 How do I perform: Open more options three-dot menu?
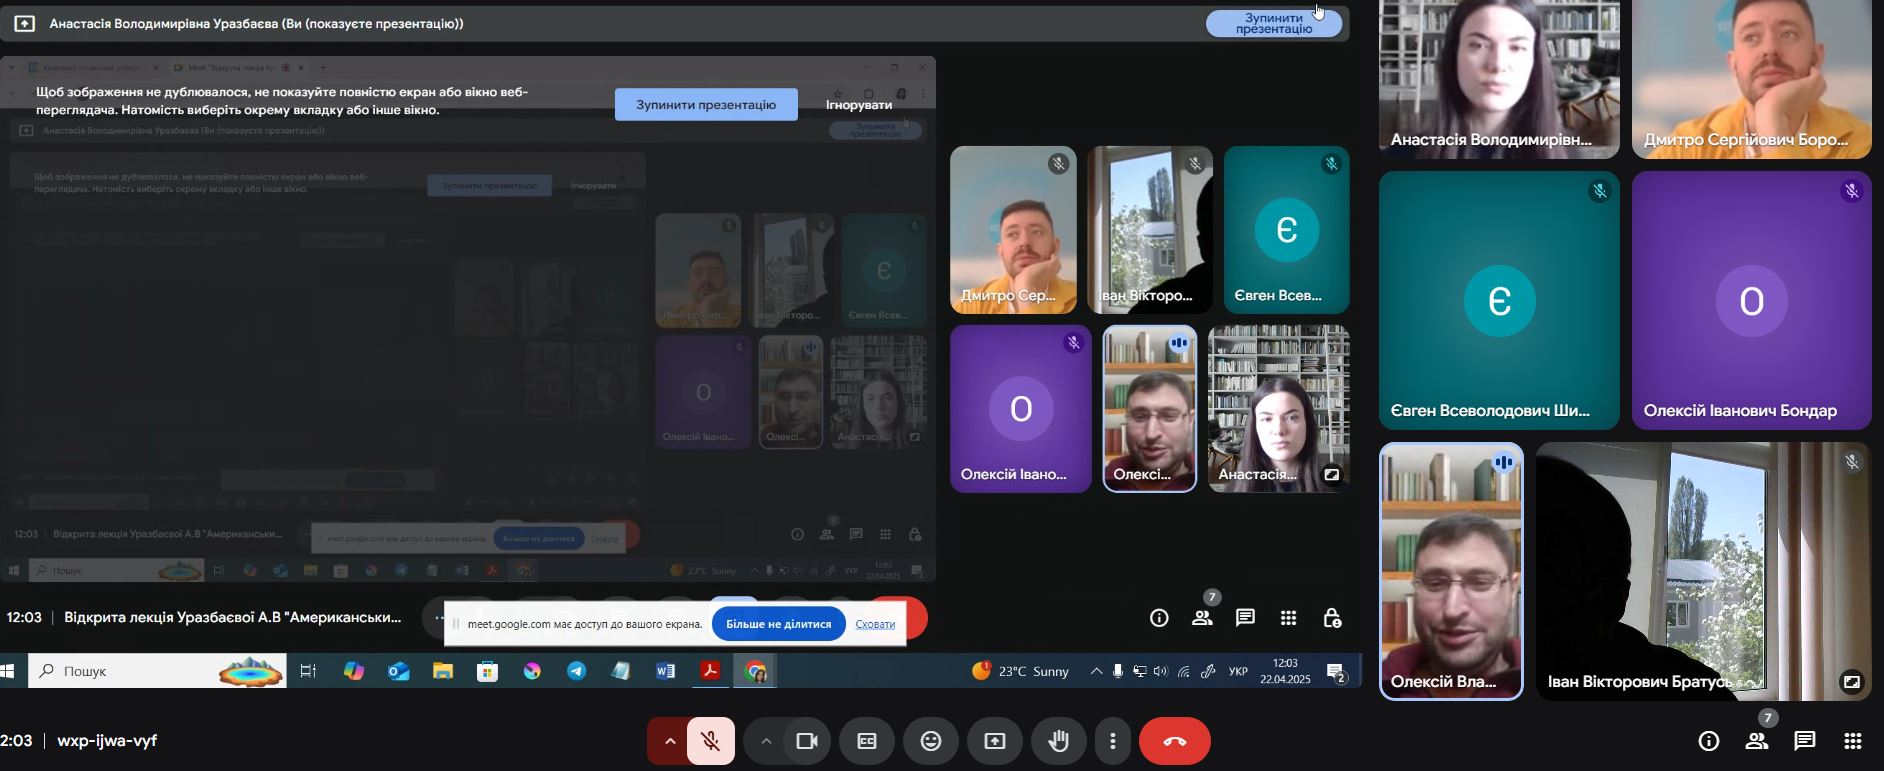point(1112,741)
